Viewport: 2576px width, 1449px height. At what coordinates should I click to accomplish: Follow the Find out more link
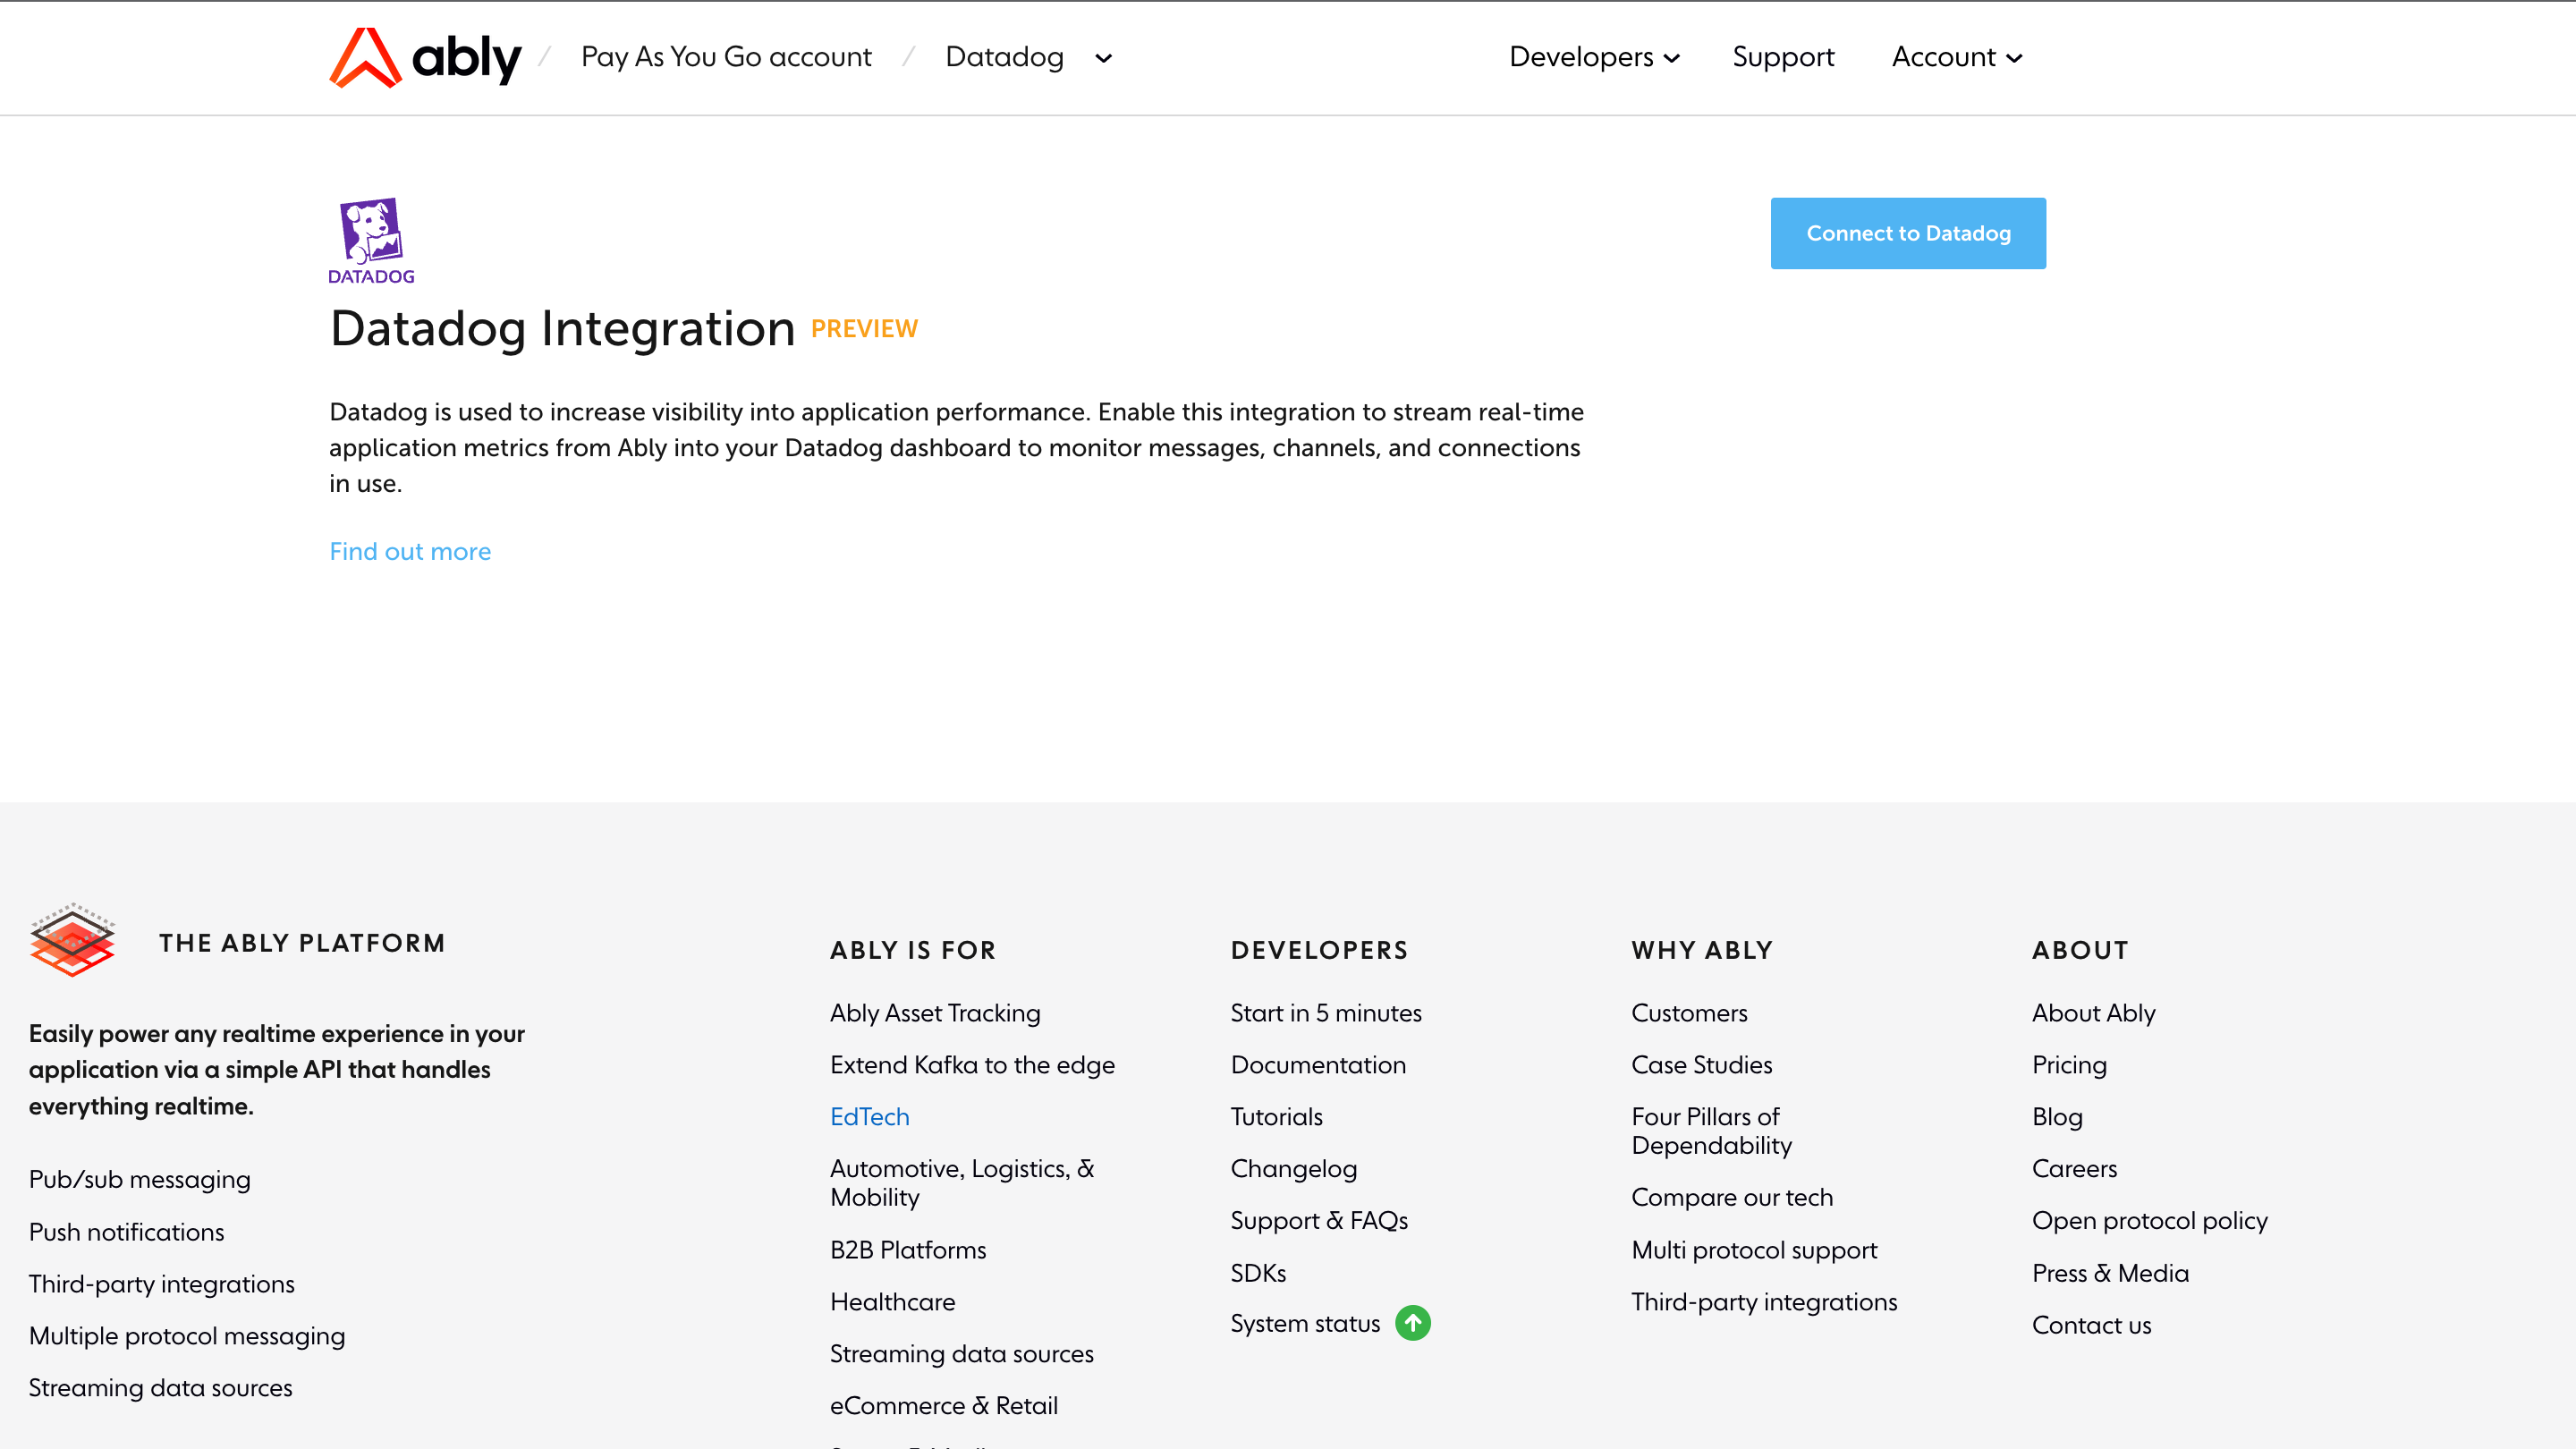[x=410, y=551]
